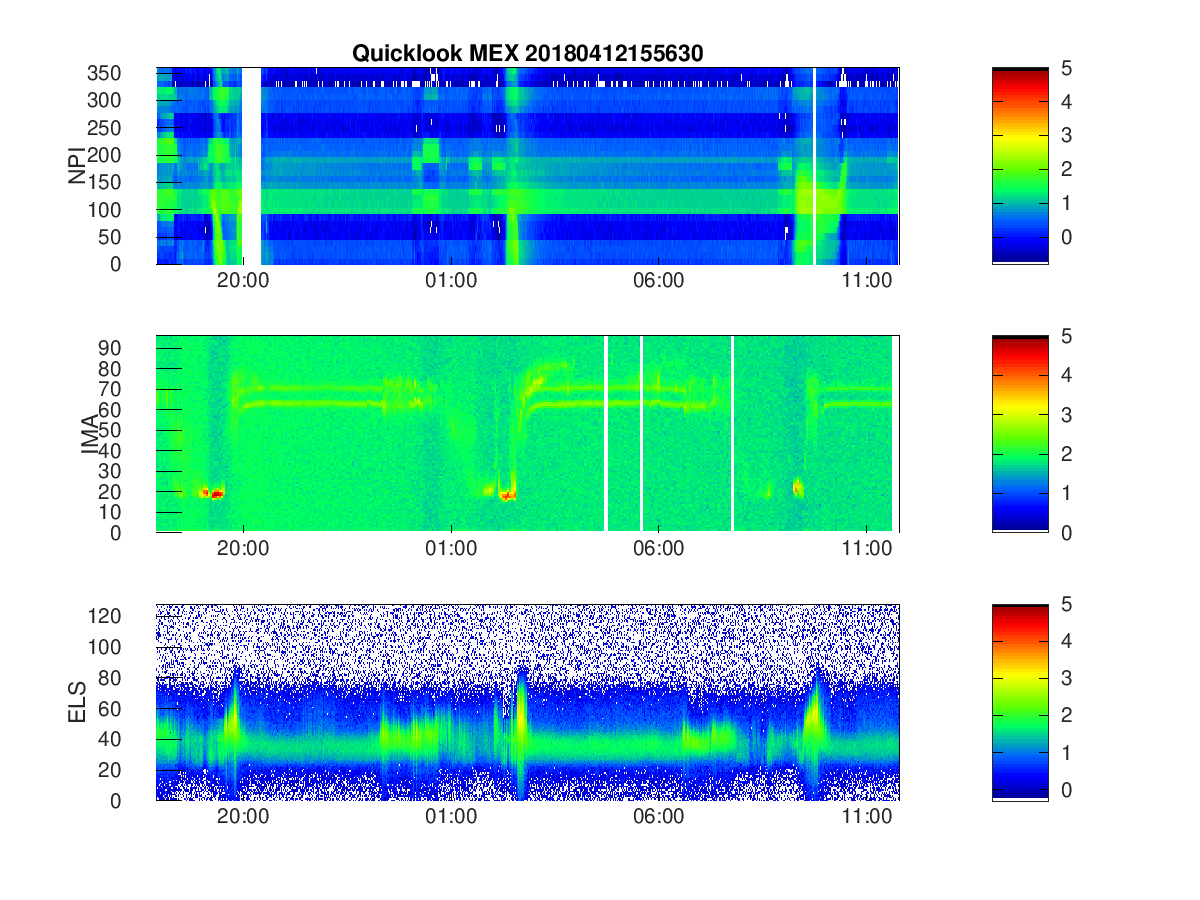Image resolution: width=1200 pixels, height=900 pixels.
Task: Click the 20:00 tick label under the IMA plot
Action: click(244, 550)
